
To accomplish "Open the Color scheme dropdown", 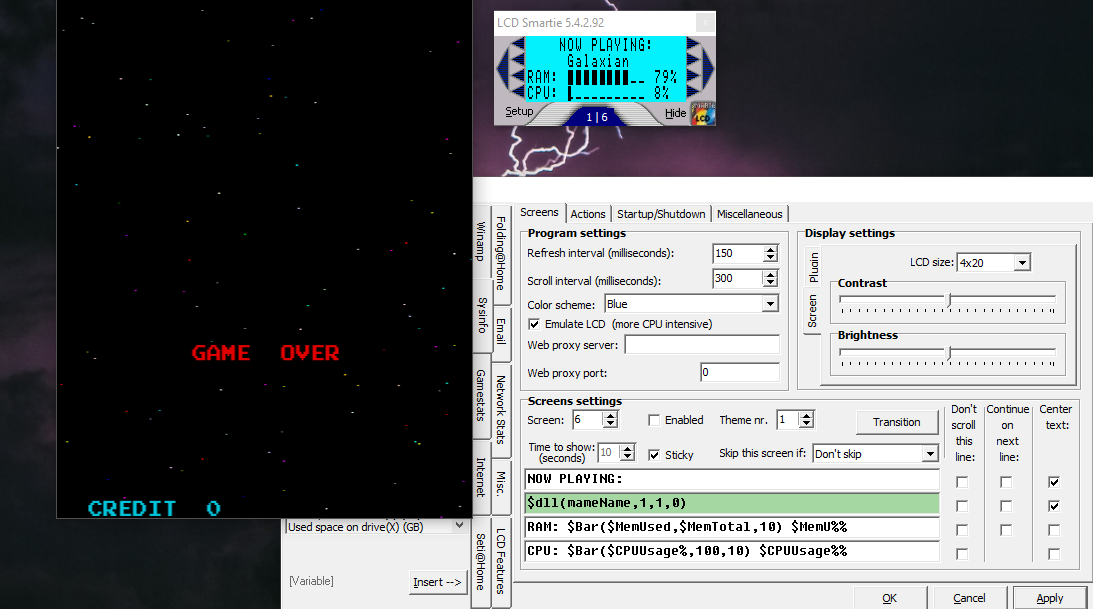I will point(770,304).
